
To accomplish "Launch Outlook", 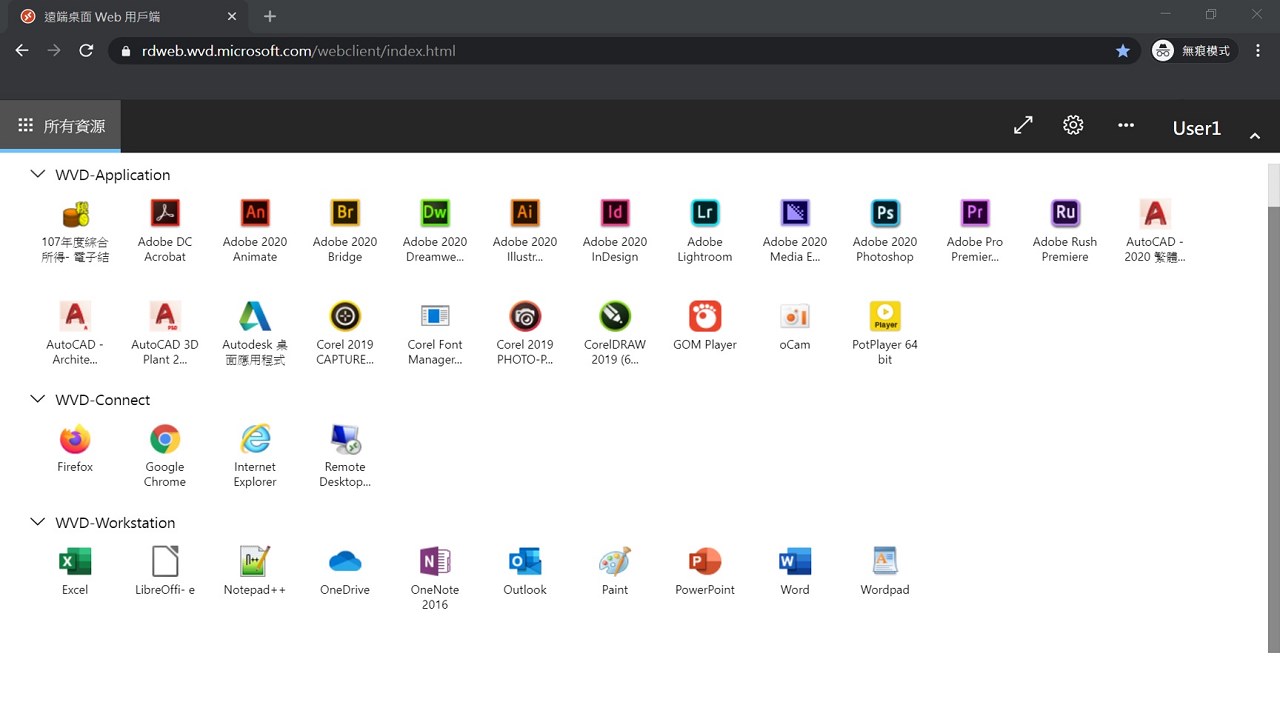I will pos(525,571).
